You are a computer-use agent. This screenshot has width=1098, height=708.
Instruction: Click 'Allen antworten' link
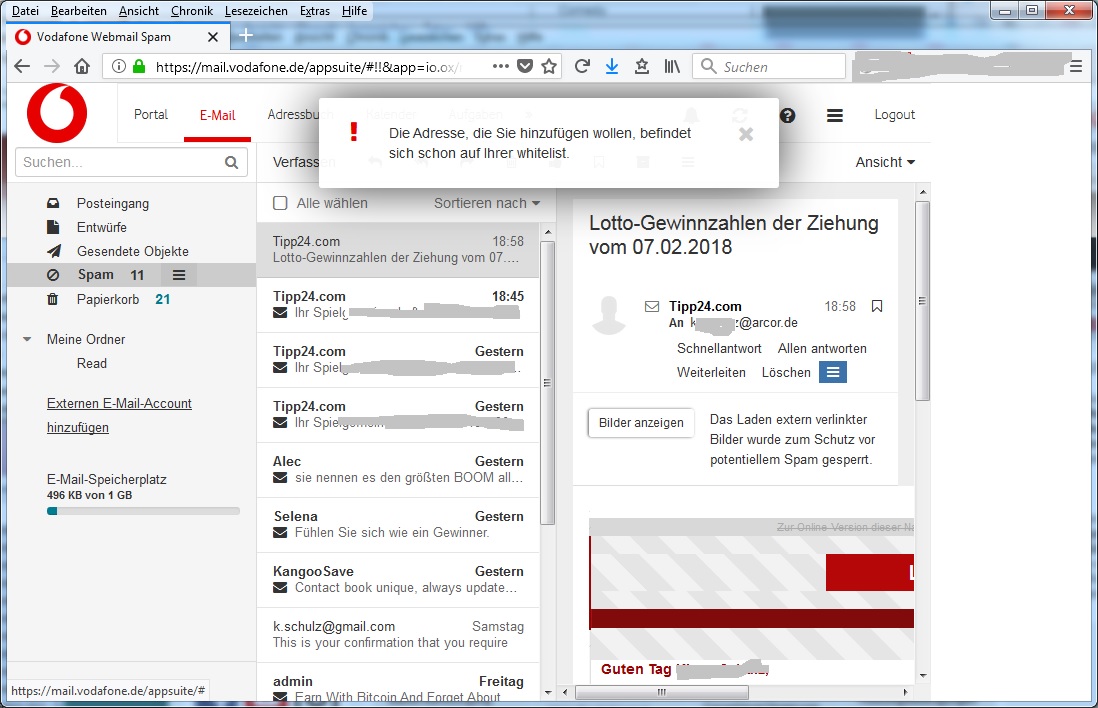pos(821,348)
